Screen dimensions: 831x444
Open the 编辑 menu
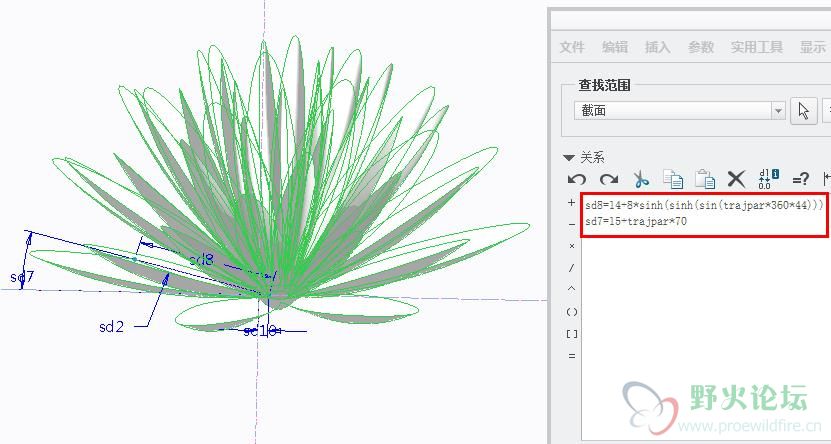[x=615, y=47]
